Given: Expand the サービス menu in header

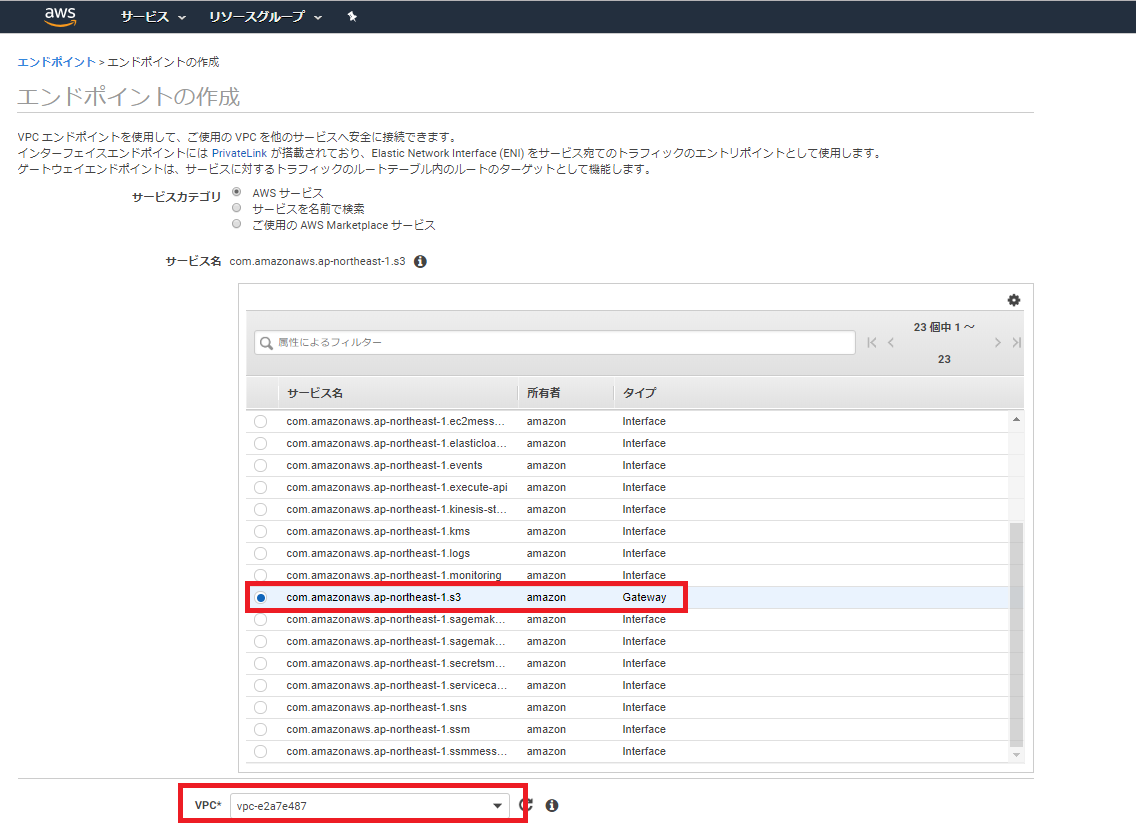Looking at the screenshot, I should (x=153, y=17).
